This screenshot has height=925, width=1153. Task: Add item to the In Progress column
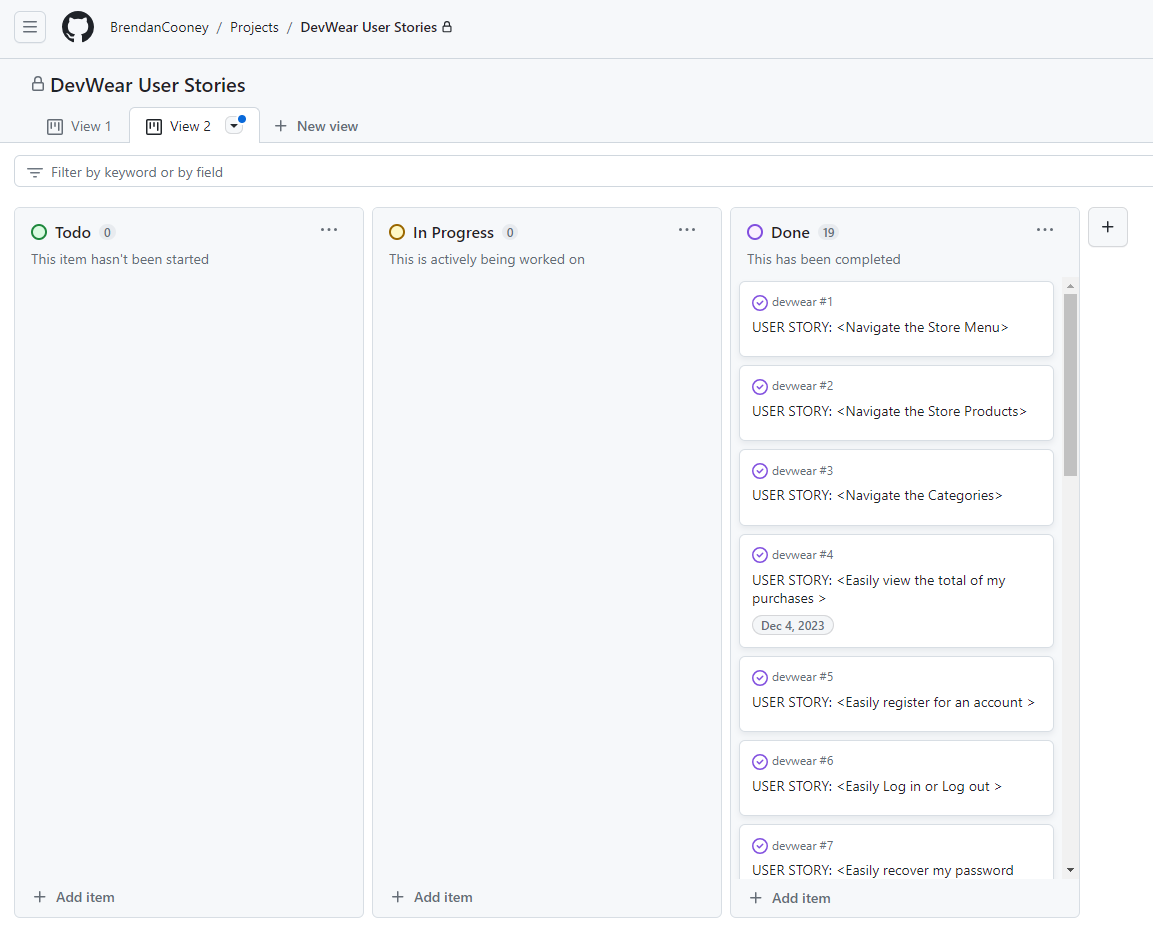coord(432,897)
